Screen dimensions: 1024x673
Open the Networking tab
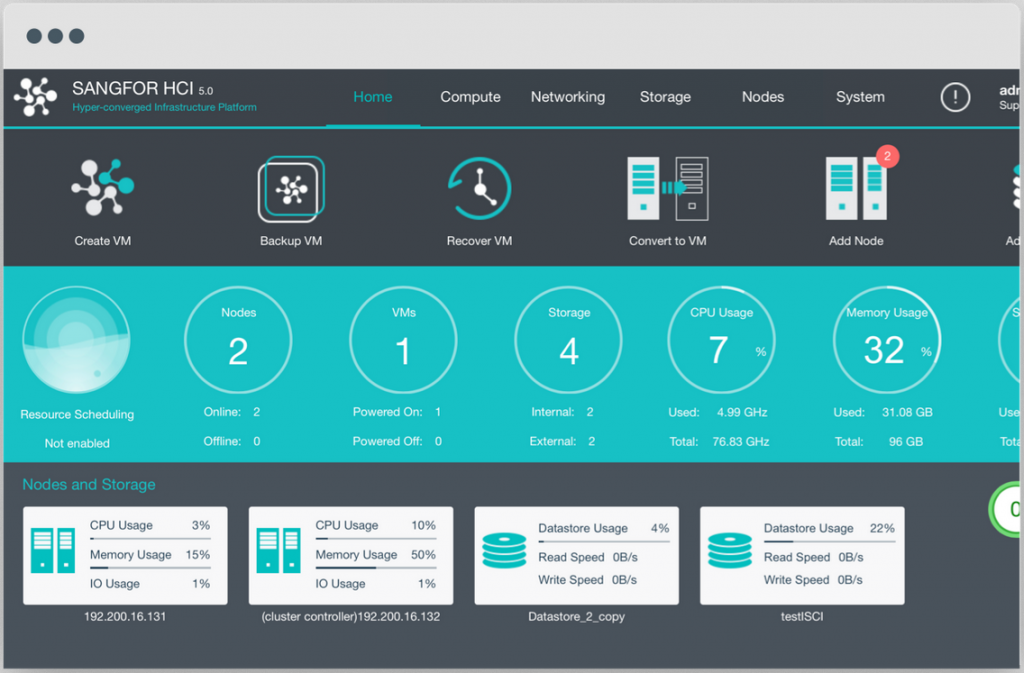568,97
